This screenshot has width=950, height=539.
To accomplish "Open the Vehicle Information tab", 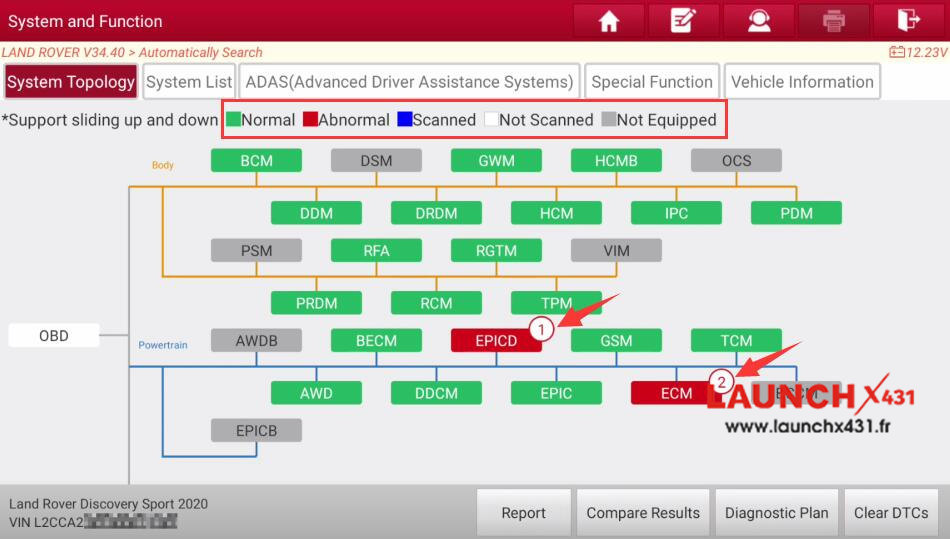I will [x=802, y=82].
